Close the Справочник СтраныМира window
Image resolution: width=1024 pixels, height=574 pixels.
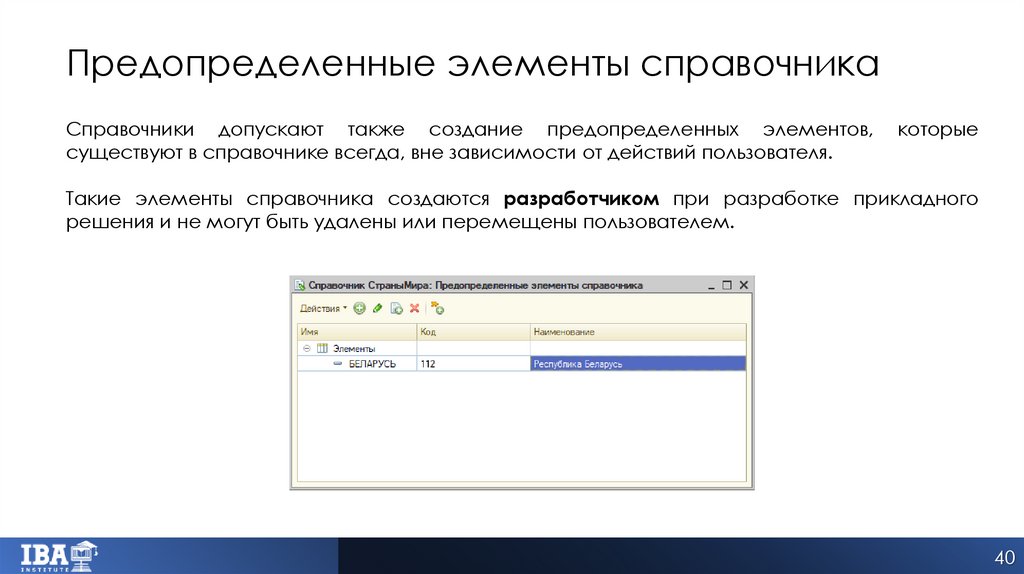point(743,285)
